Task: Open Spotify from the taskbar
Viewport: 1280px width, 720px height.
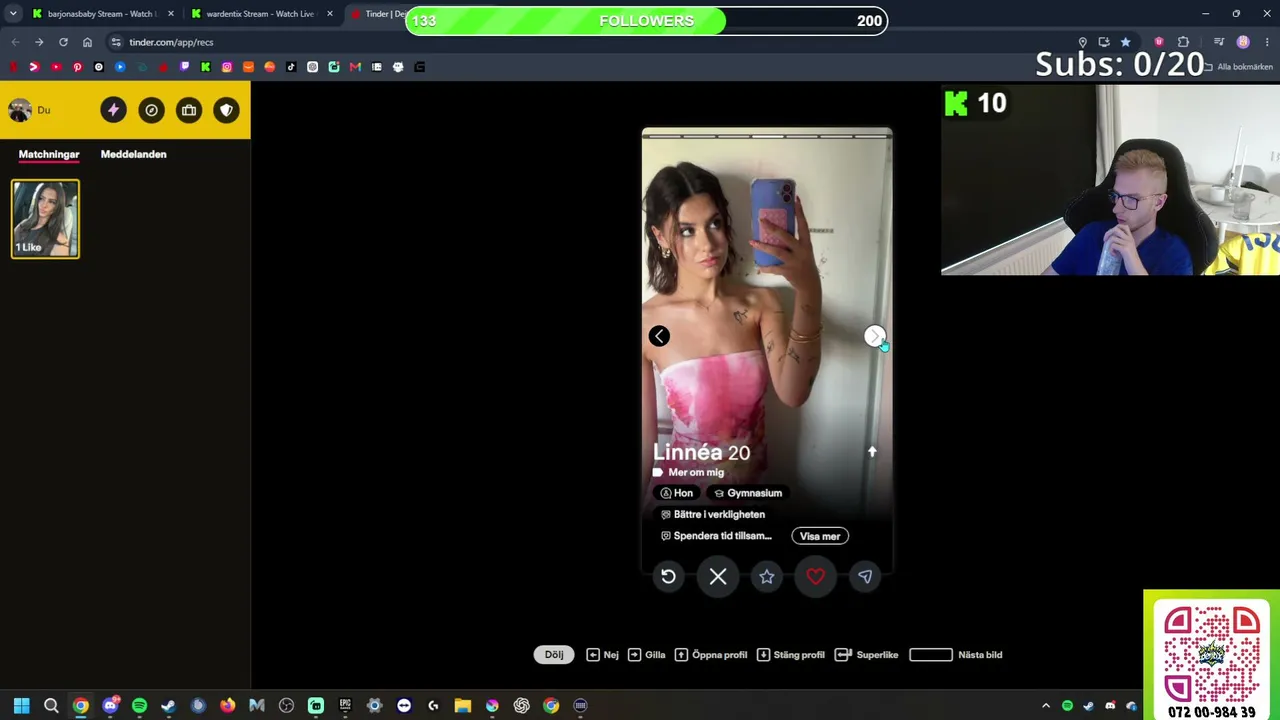Action: [x=139, y=706]
